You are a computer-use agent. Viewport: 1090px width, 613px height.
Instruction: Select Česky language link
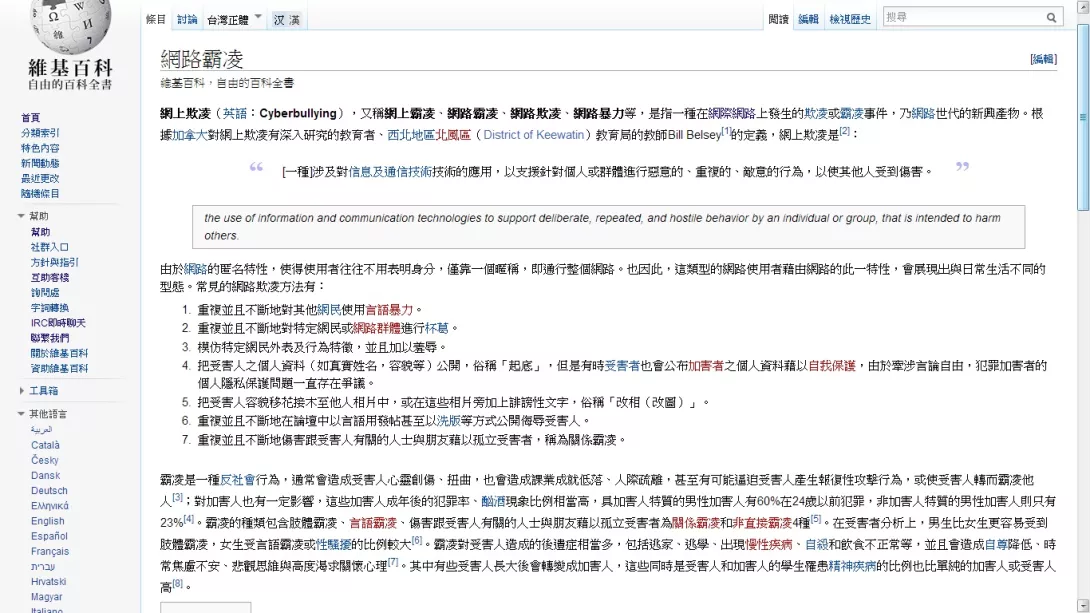coord(44,460)
